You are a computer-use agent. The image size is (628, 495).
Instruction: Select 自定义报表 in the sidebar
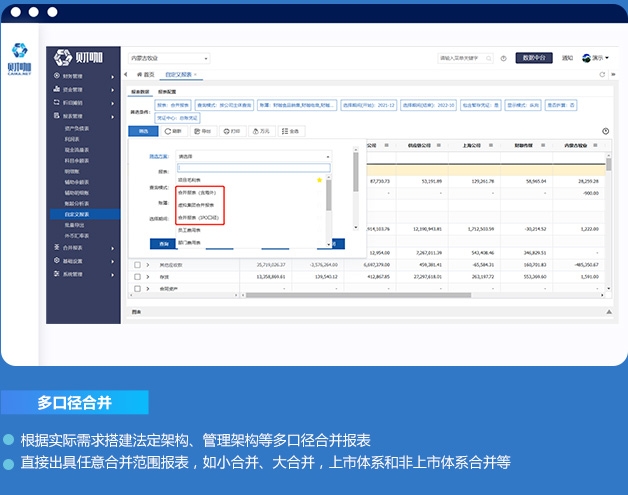(x=85, y=214)
